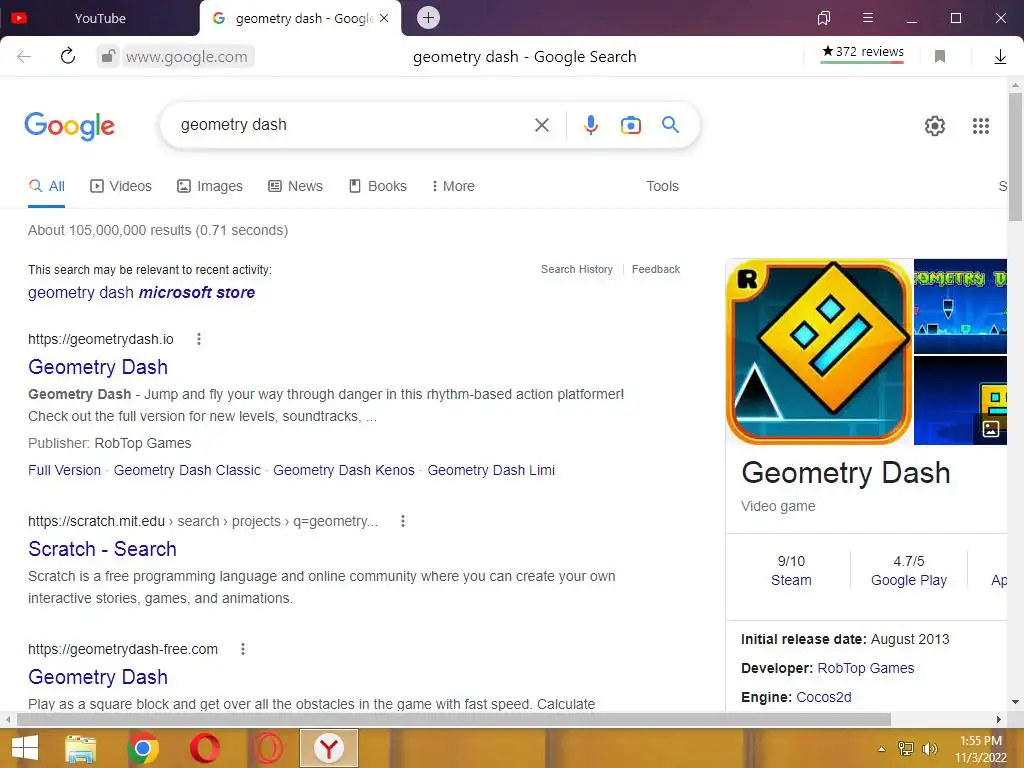This screenshot has width=1024, height=768.
Task: Show hidden system tray icons
Action: pos(882,749)
